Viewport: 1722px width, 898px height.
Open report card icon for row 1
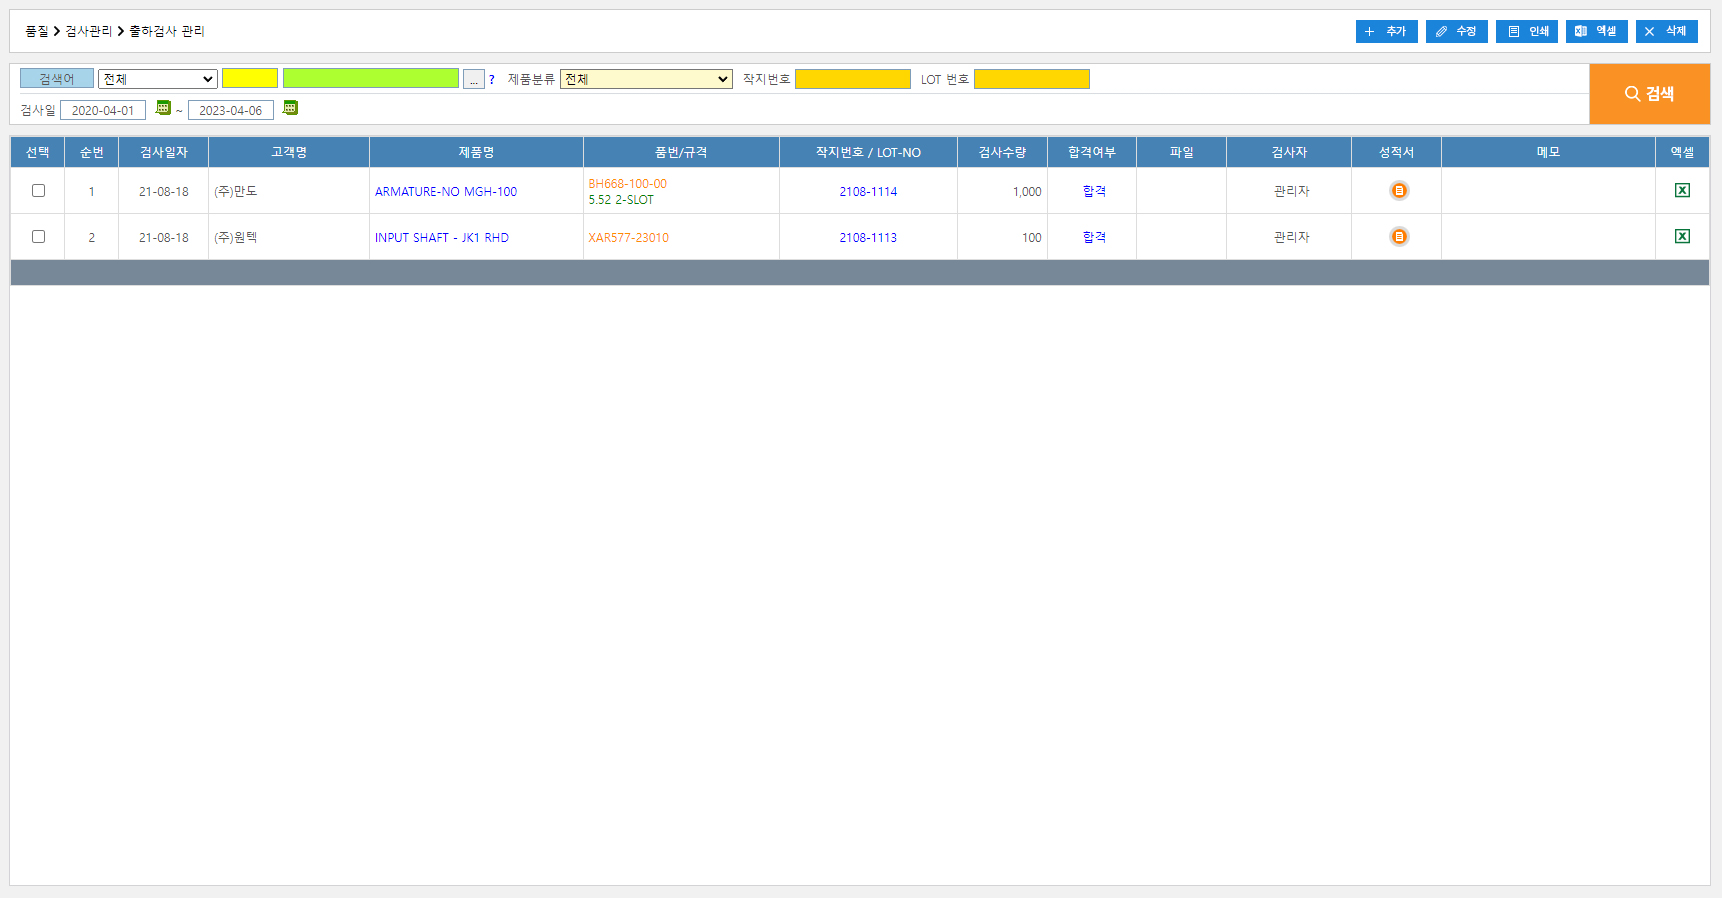[1398, 191]
